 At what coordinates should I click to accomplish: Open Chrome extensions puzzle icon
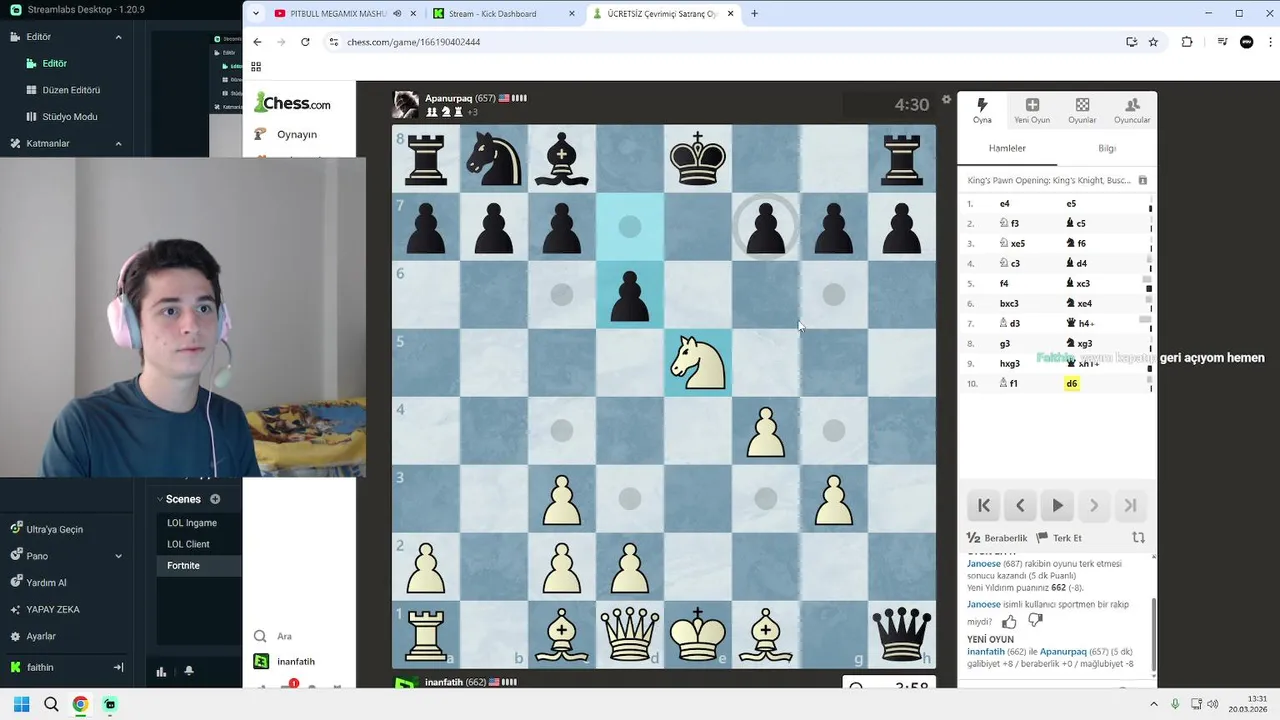point(1187,42)
